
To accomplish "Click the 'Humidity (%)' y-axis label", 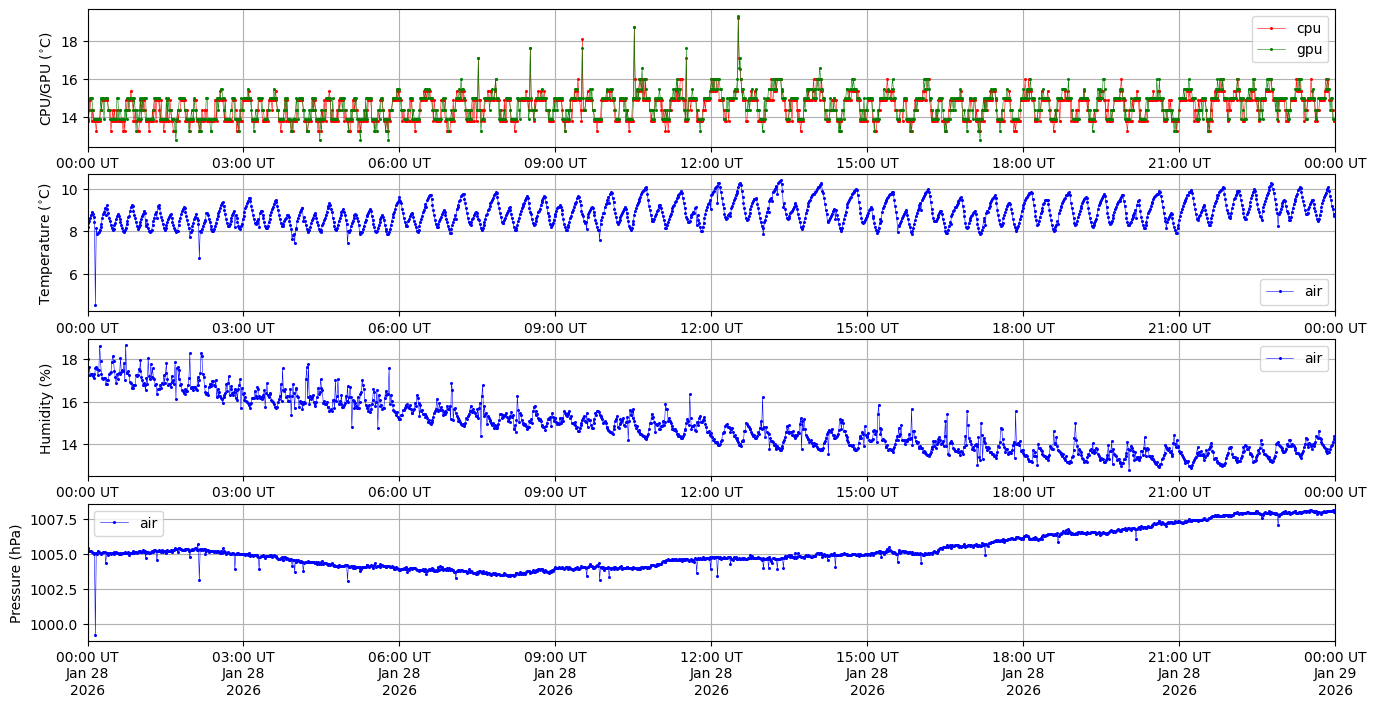I will [45, 408].
